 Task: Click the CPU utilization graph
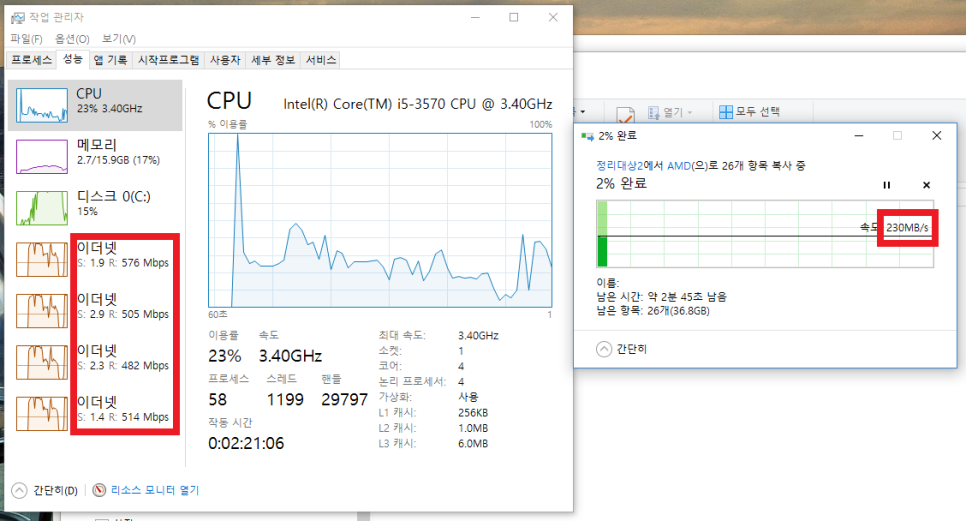click(x=380, y=220)
